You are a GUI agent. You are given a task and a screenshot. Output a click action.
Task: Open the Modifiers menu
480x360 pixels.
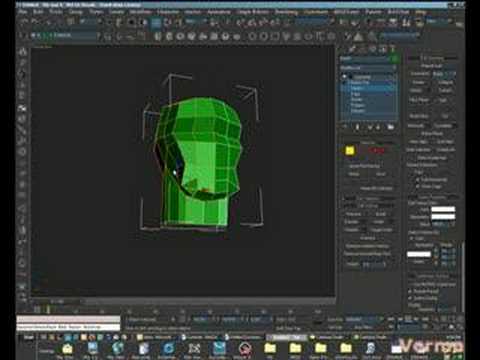[x=140, y=12]
